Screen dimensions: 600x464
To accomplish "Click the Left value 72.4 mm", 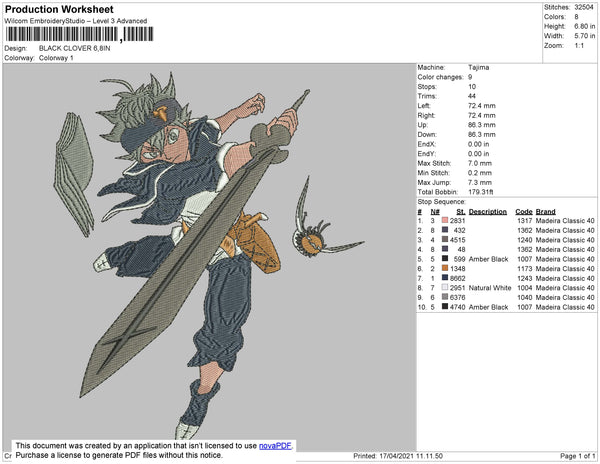I will point(482,106).
